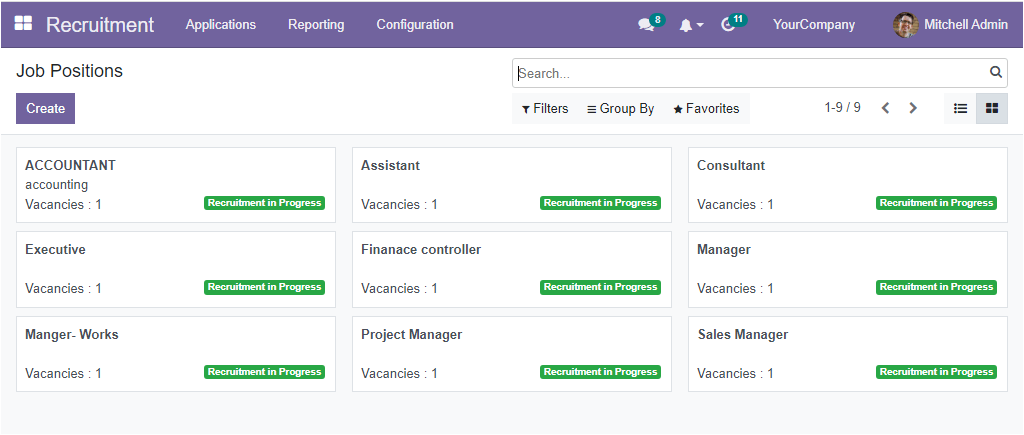The width and height of the screenshot is (1024, 435).
Task: Click Mitchell Admin's avatar picture
Action: [905, 25]
